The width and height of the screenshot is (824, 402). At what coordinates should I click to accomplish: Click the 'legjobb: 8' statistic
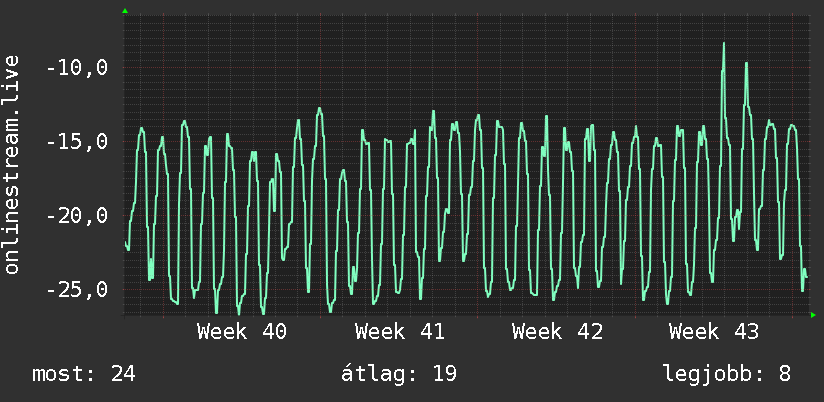727,374
